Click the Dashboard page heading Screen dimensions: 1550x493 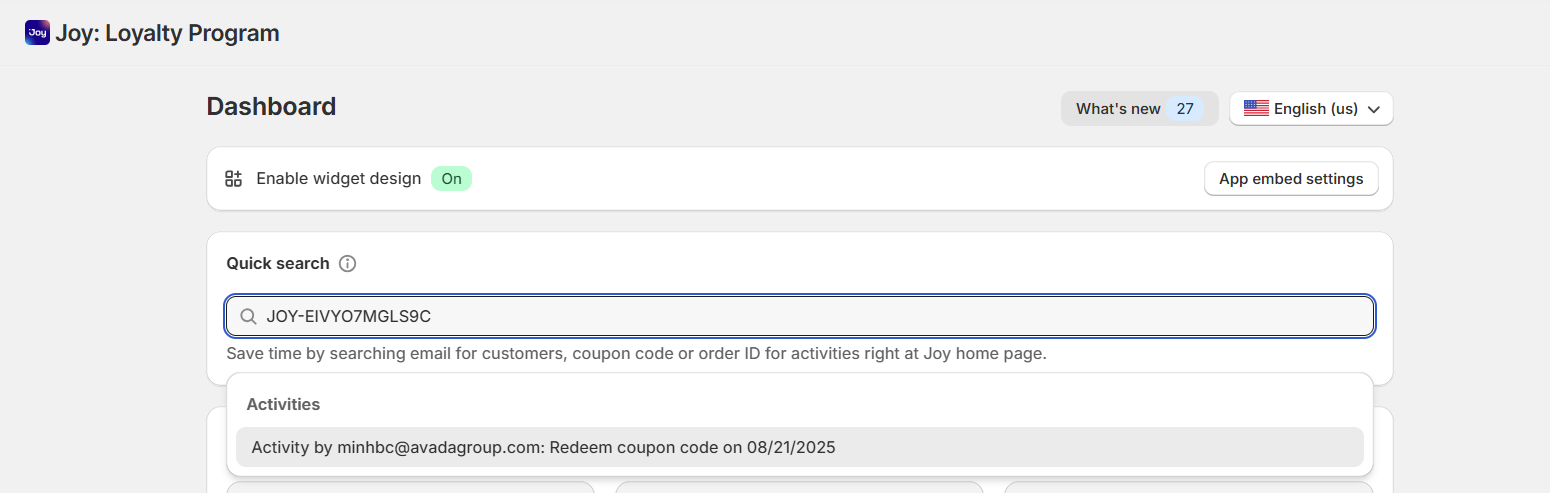click(271, 107)
